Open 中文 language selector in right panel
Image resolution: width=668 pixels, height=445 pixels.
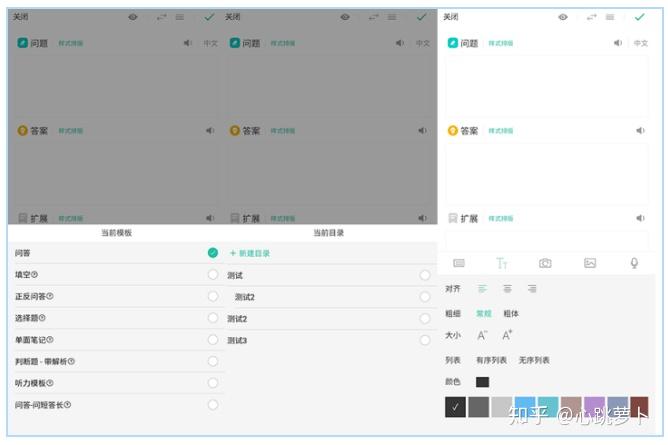pyautogui.click(x=641, y=43)
